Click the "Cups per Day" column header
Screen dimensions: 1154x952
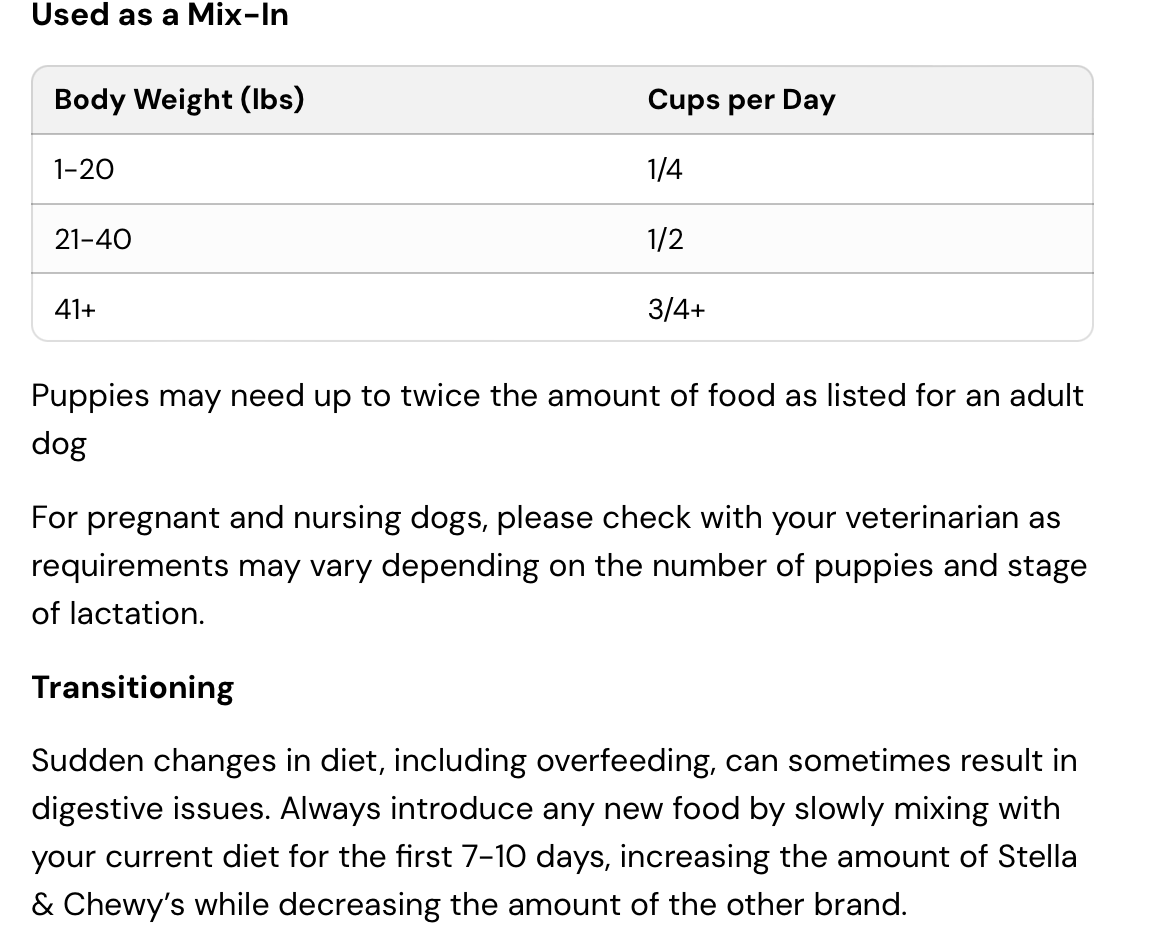coord(741,100)
